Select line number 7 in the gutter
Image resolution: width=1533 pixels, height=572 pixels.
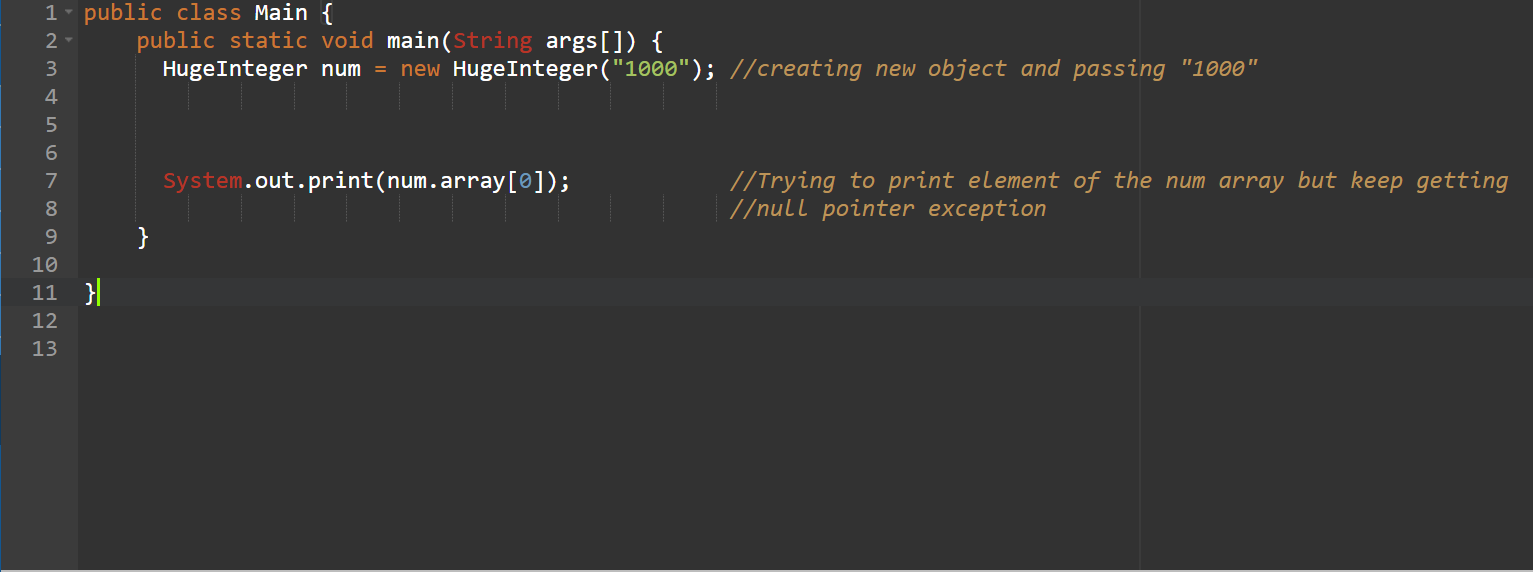pyautogui.click(x=51, y=181)
